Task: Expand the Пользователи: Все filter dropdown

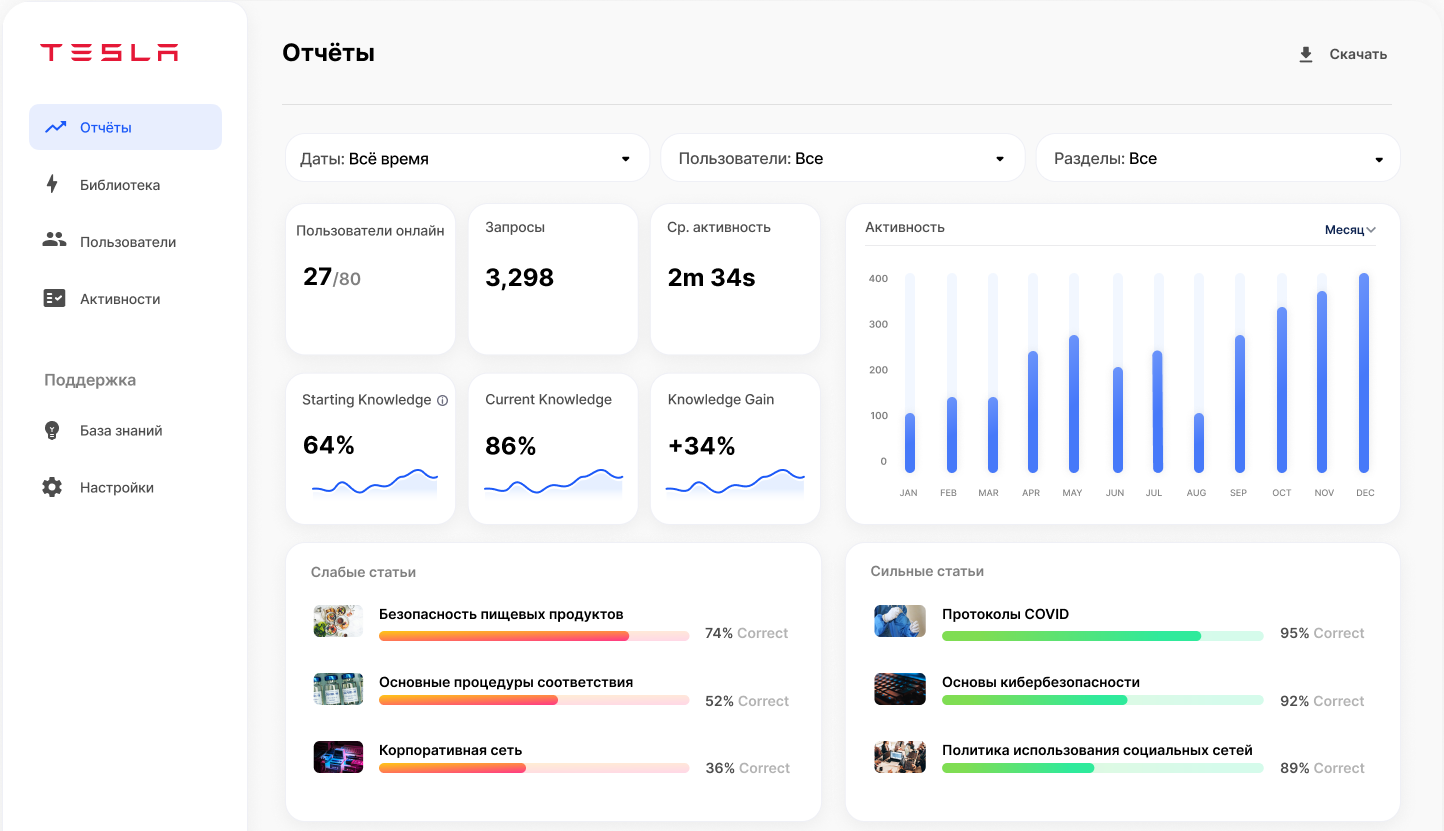Action: click(842, 159)
